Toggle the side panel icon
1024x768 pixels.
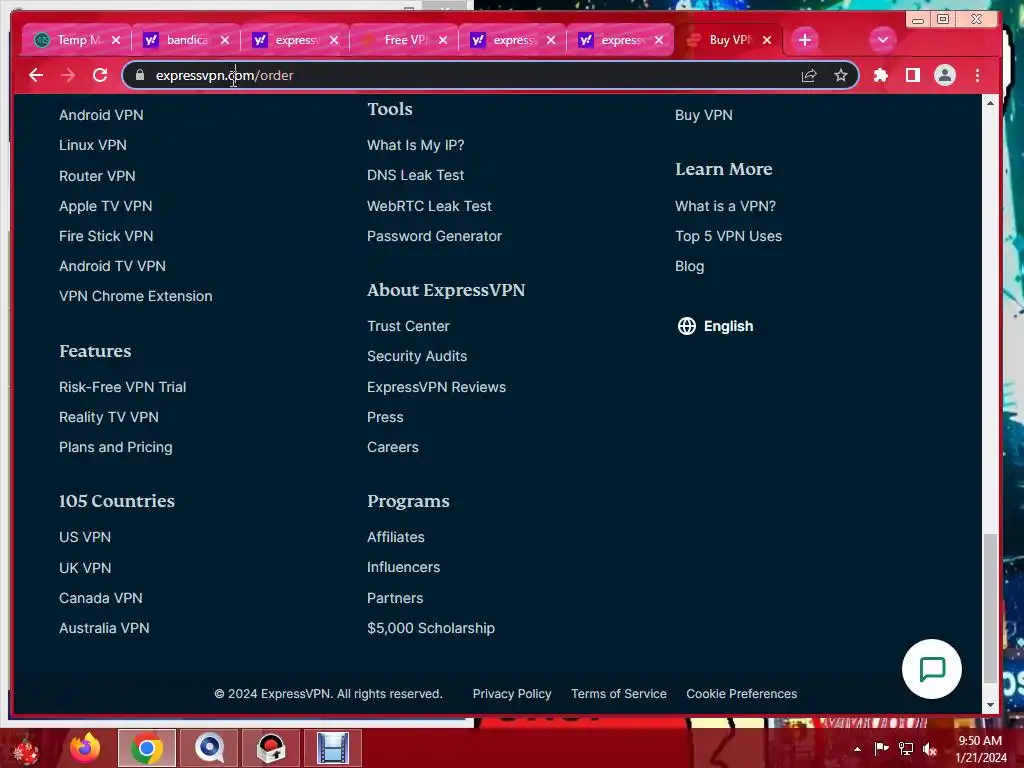point(912,75)
